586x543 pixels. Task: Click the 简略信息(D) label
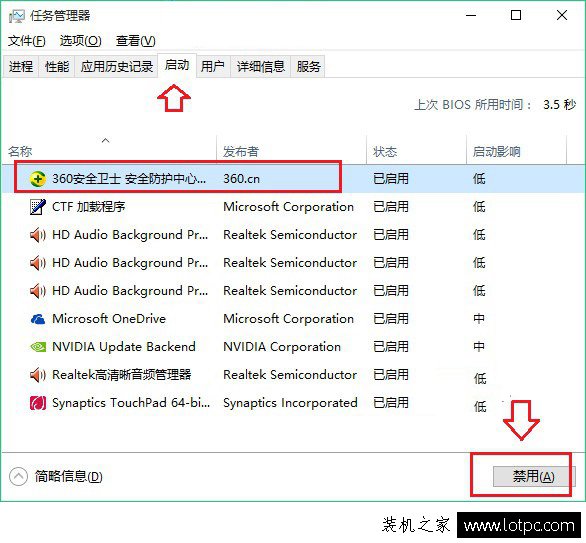tap(68, 476)
